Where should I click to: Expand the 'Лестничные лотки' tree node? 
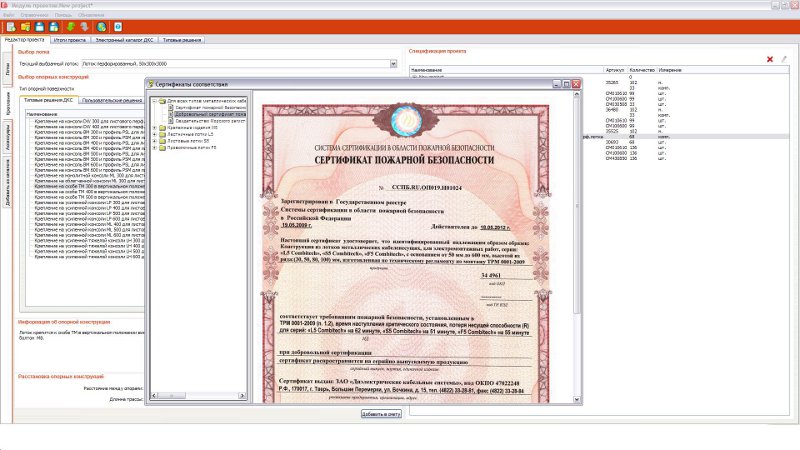[156, 135]
